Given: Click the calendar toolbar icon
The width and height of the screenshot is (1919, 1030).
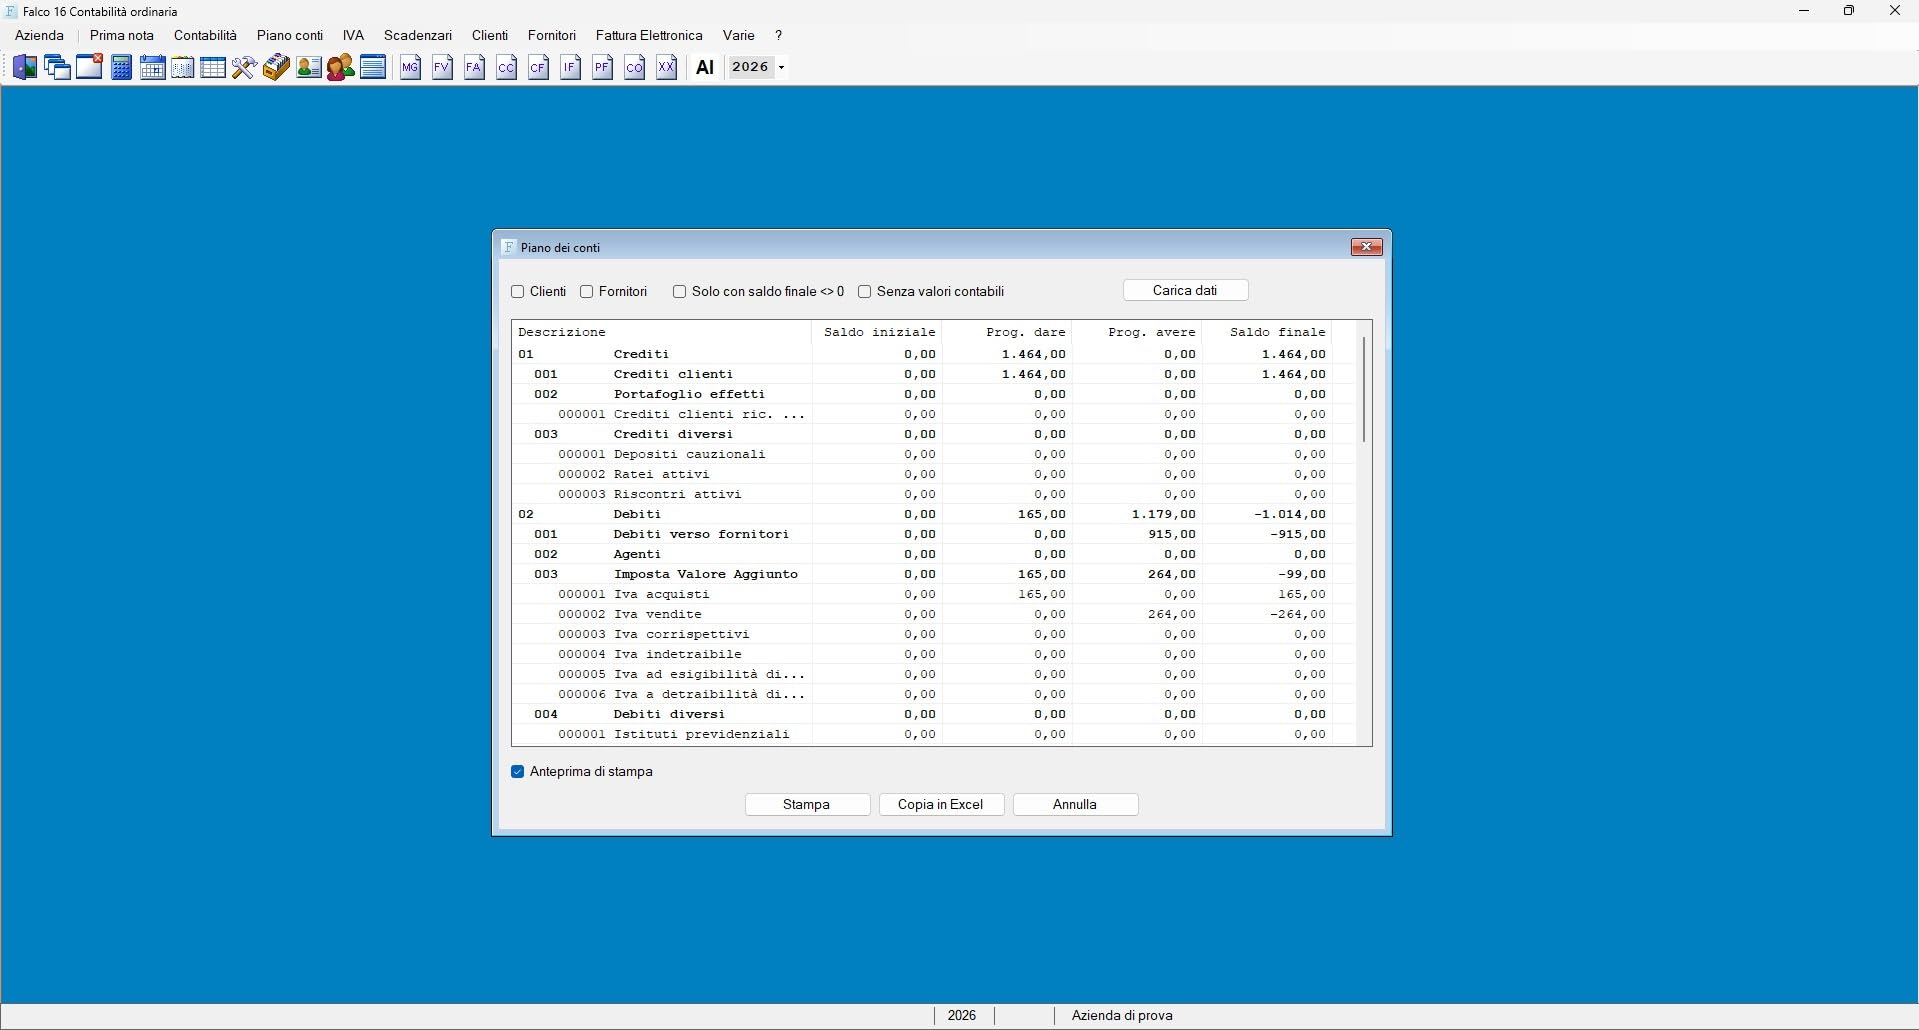Looking at the screenshot, I should click(x=153, y=68).
